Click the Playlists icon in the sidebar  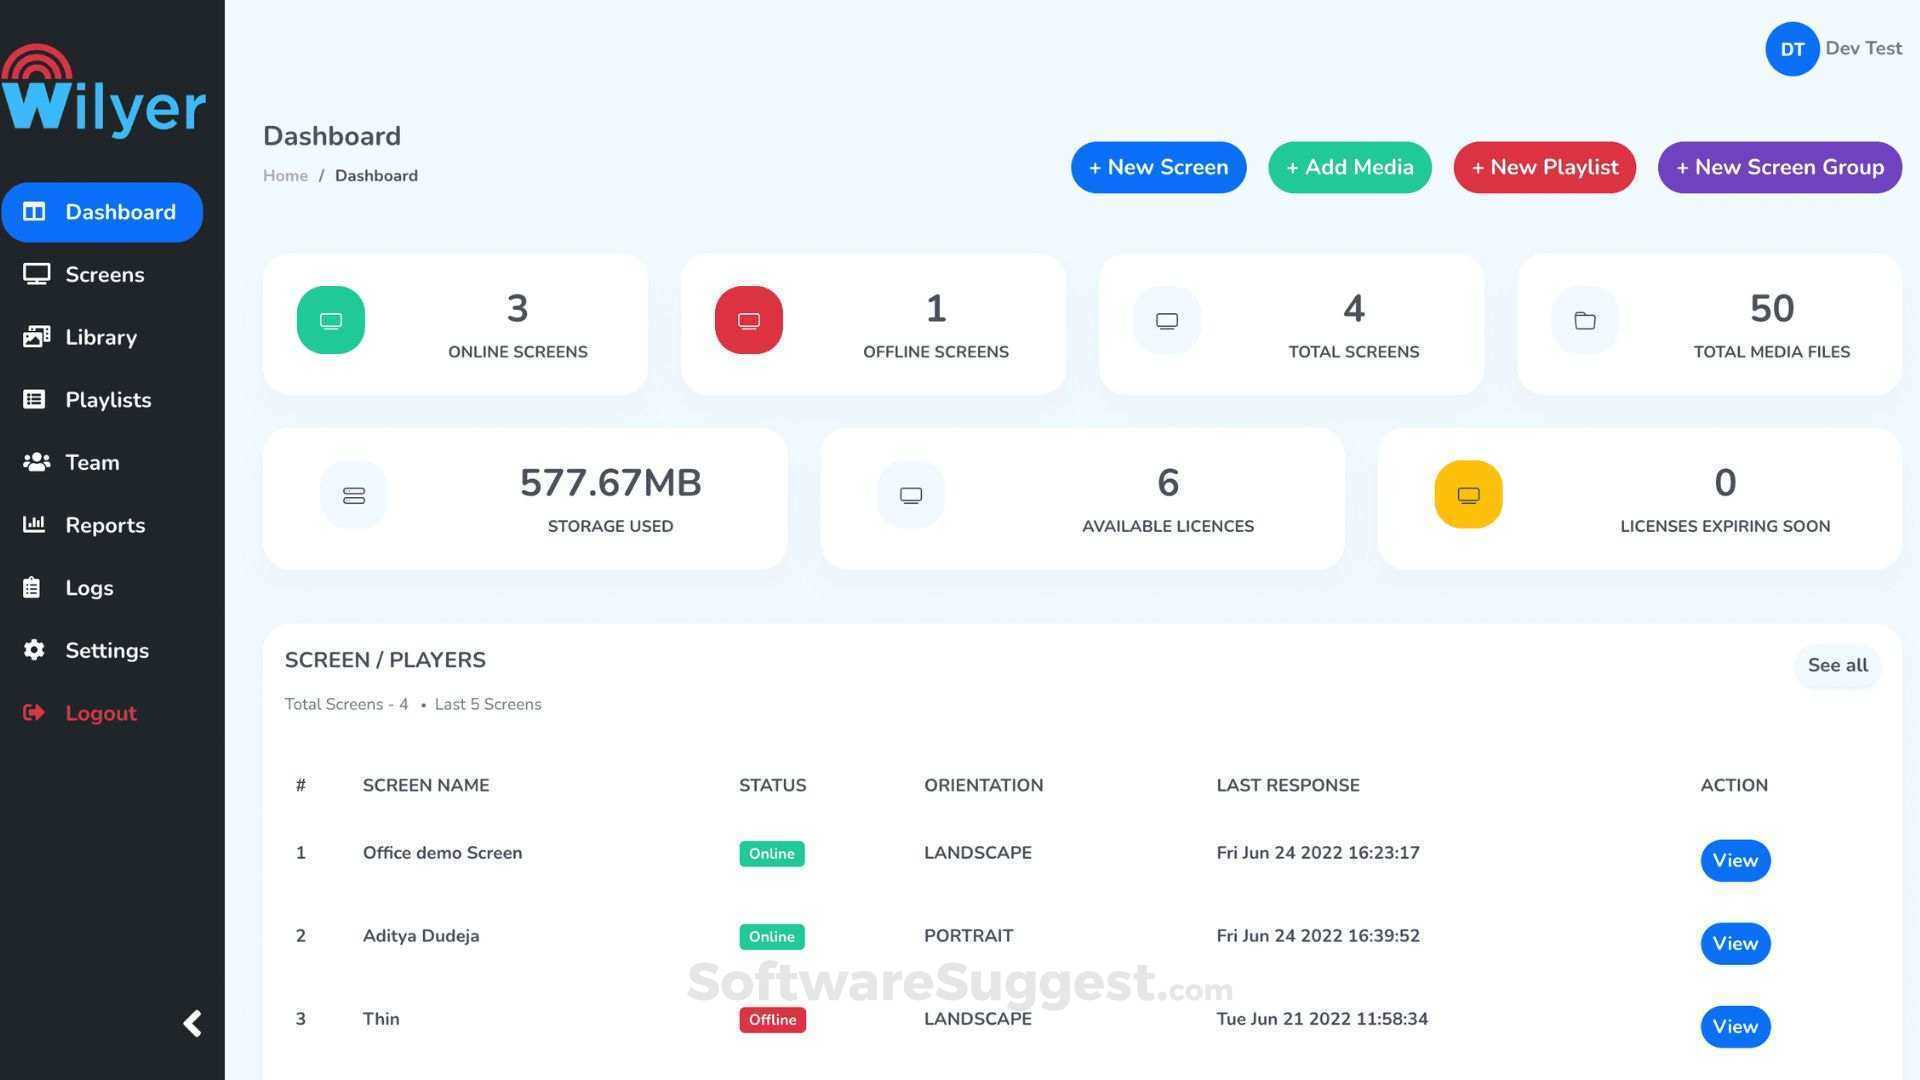point(37,399)
